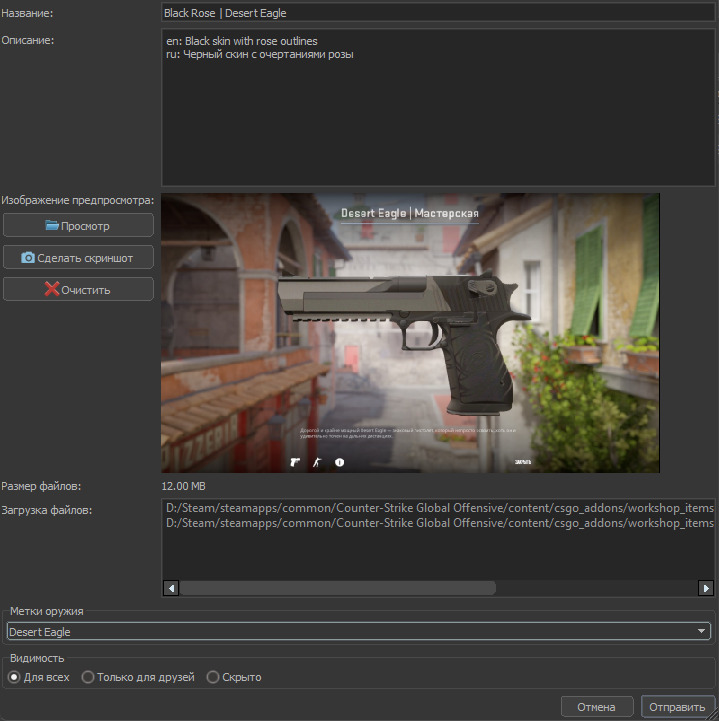Select the Только для друзей option
719x721 pixels.
pos(138,677)
